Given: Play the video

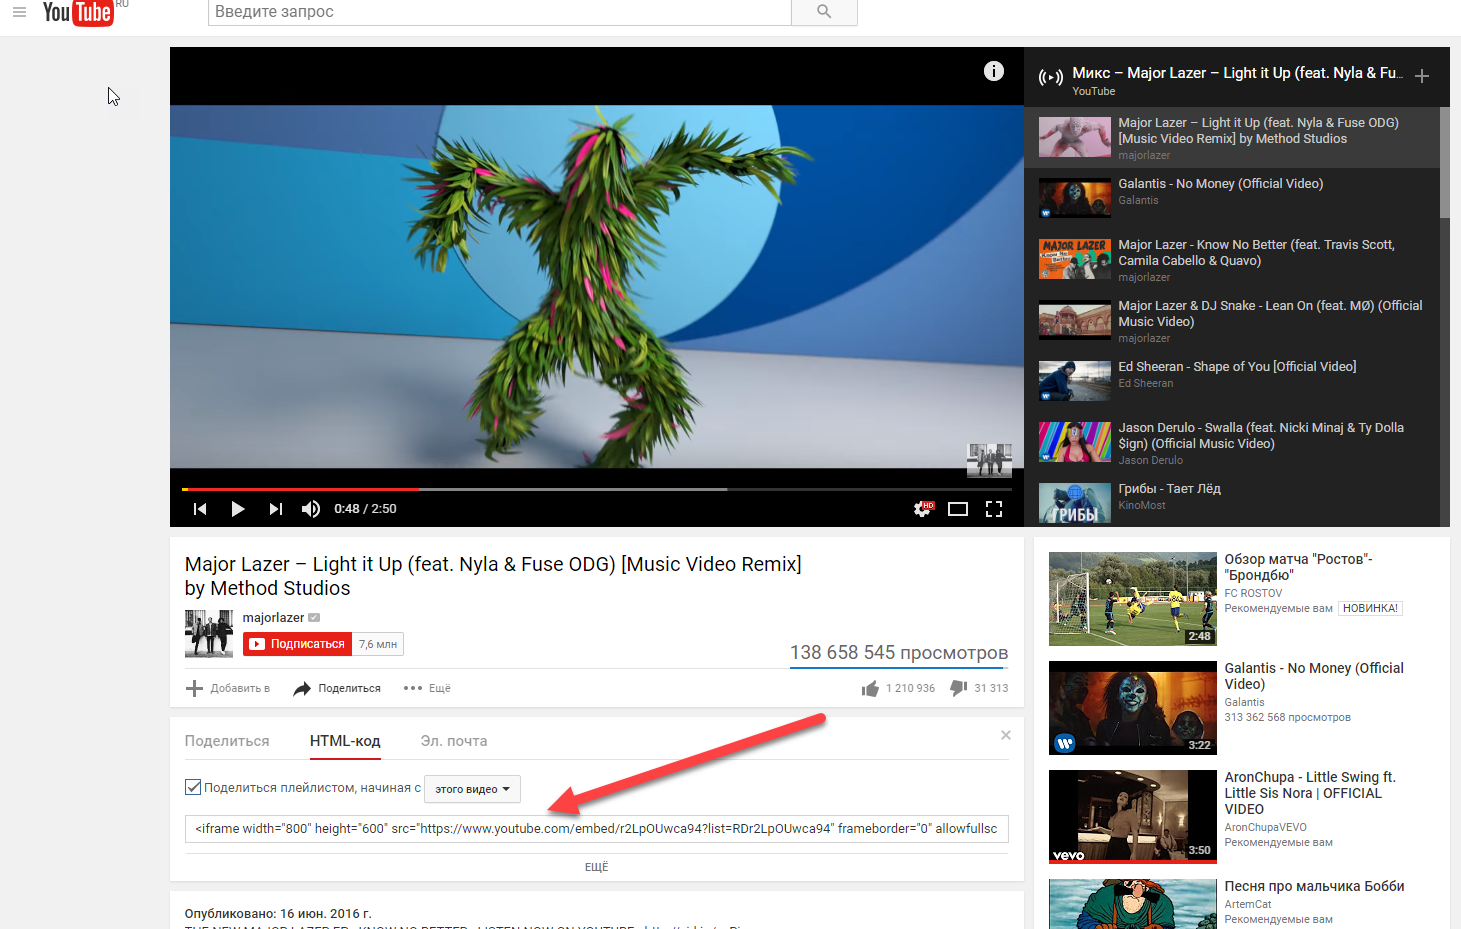Looking at the screenshot, I should click(237, 509).
